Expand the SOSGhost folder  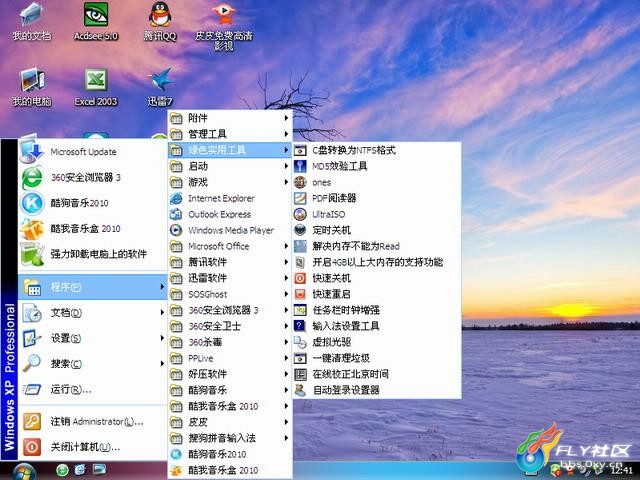click(230, 294)
